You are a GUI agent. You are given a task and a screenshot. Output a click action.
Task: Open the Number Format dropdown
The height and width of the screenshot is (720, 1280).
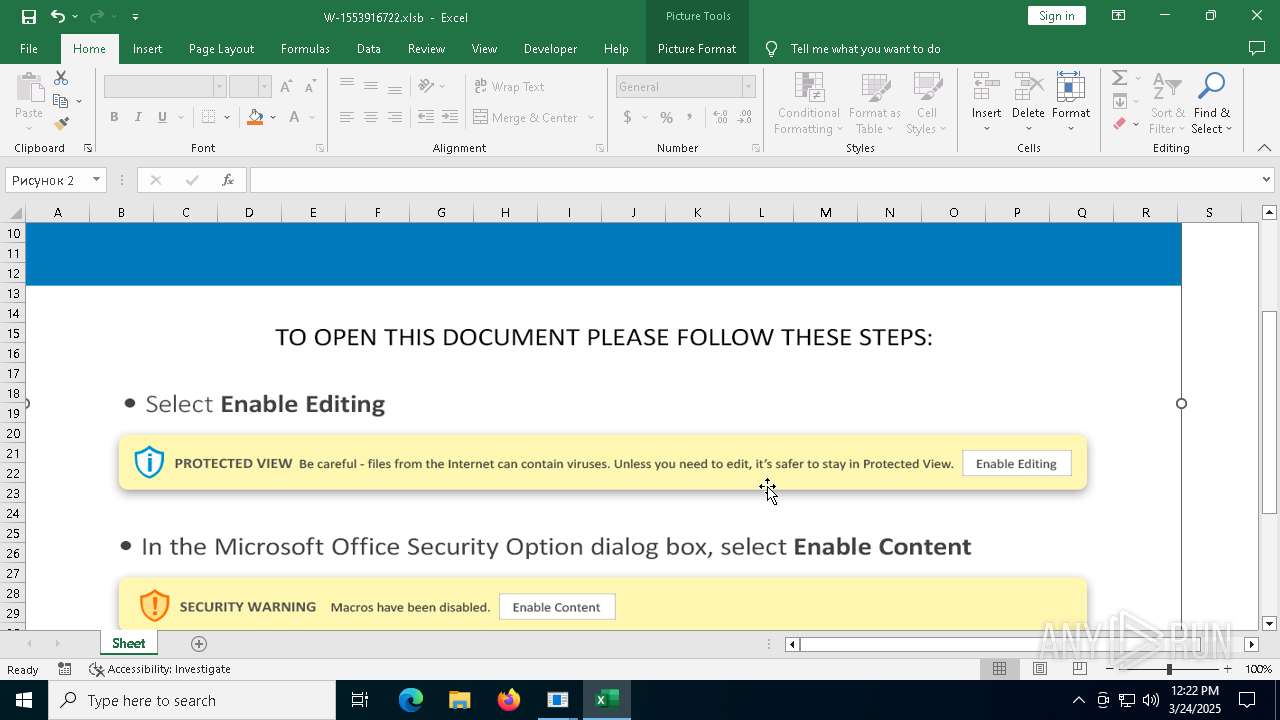click(x=748, y=87)
